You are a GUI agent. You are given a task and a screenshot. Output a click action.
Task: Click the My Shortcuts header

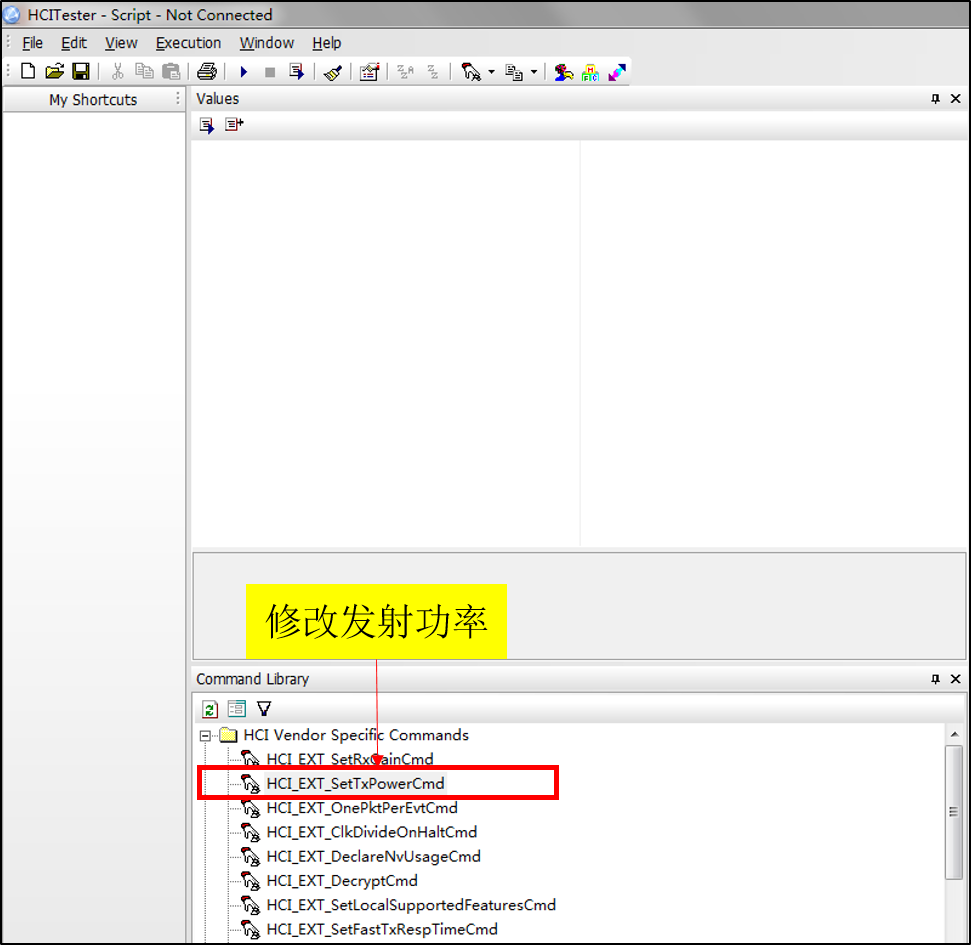tap(93, 100)
